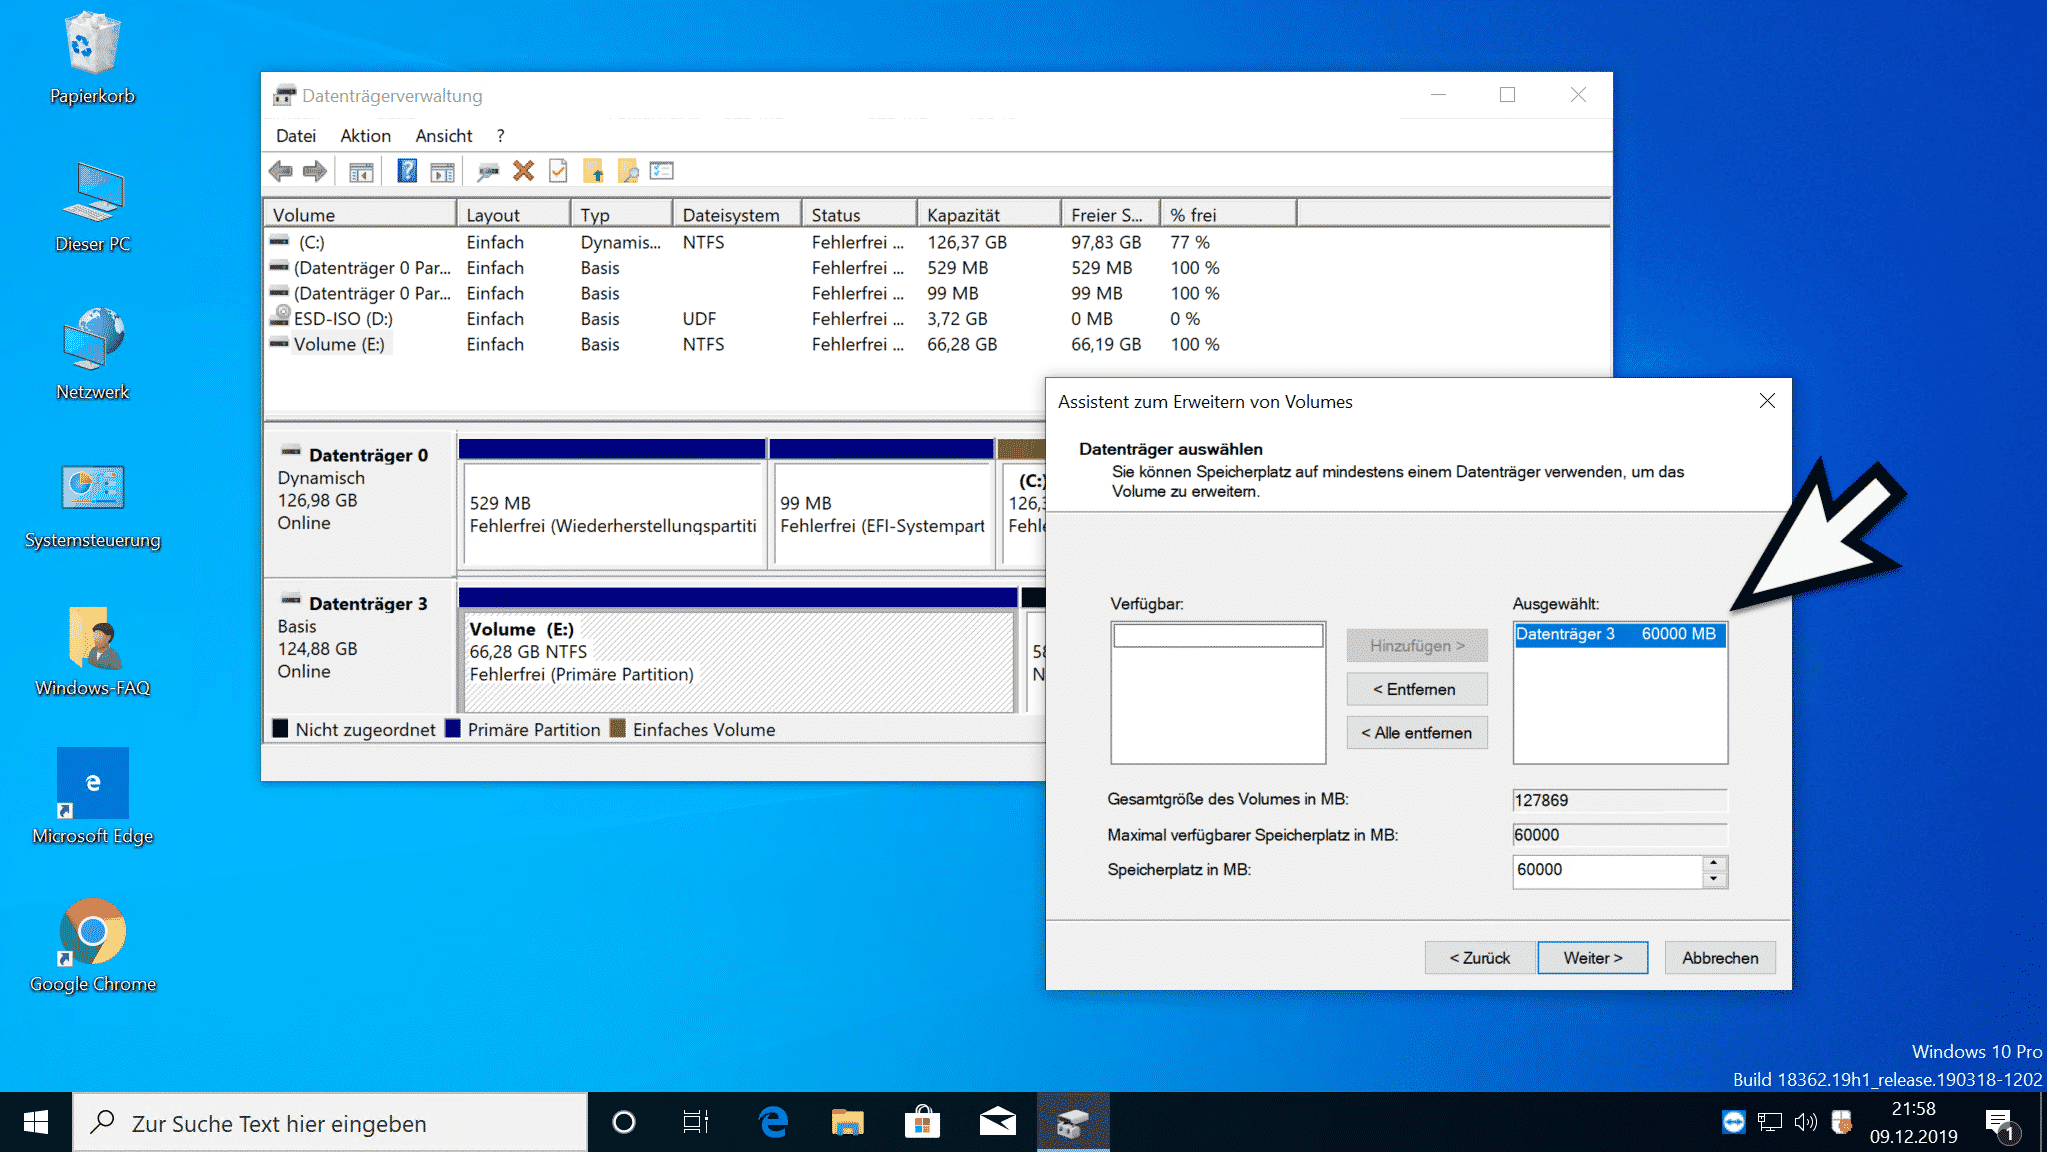Click the blue Help question-mark toolbar icon
This screenshot has width=2047, height=1152.
tap(407, 171)
